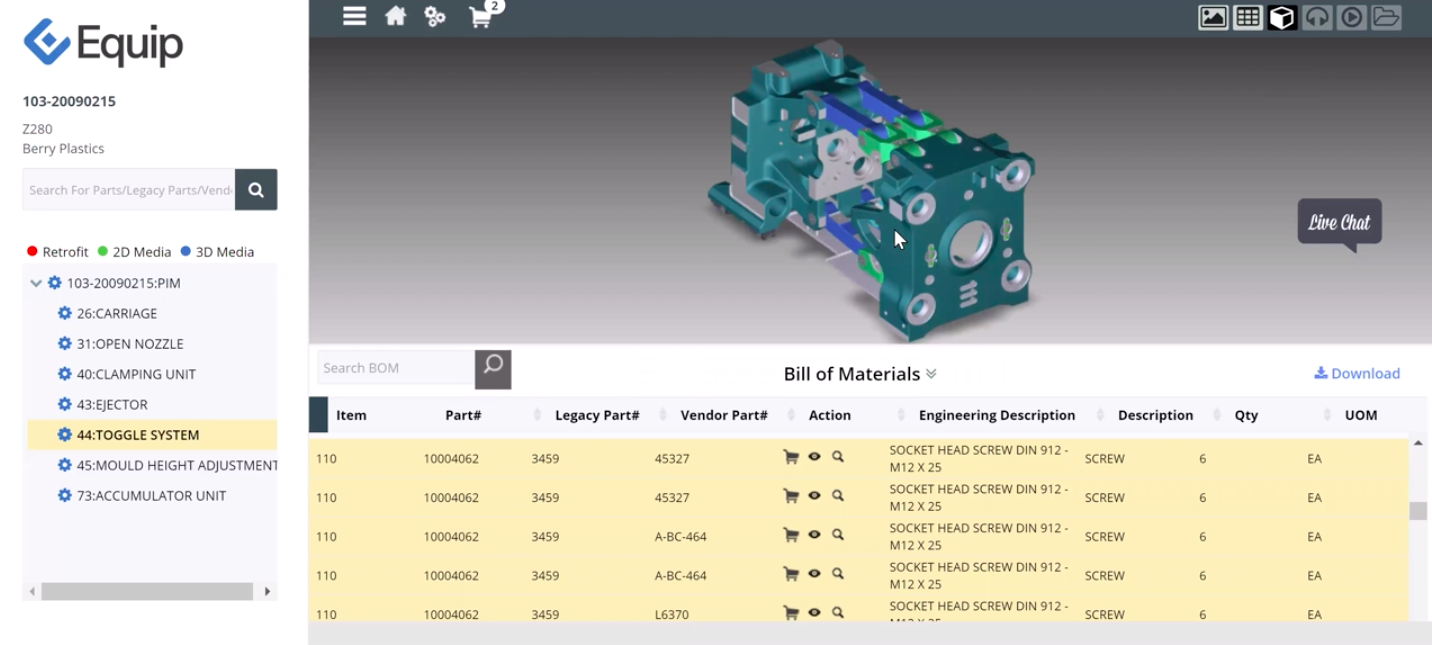Switch to image view icon
Screen dimensions: 1432x645
pos(1213,17)
